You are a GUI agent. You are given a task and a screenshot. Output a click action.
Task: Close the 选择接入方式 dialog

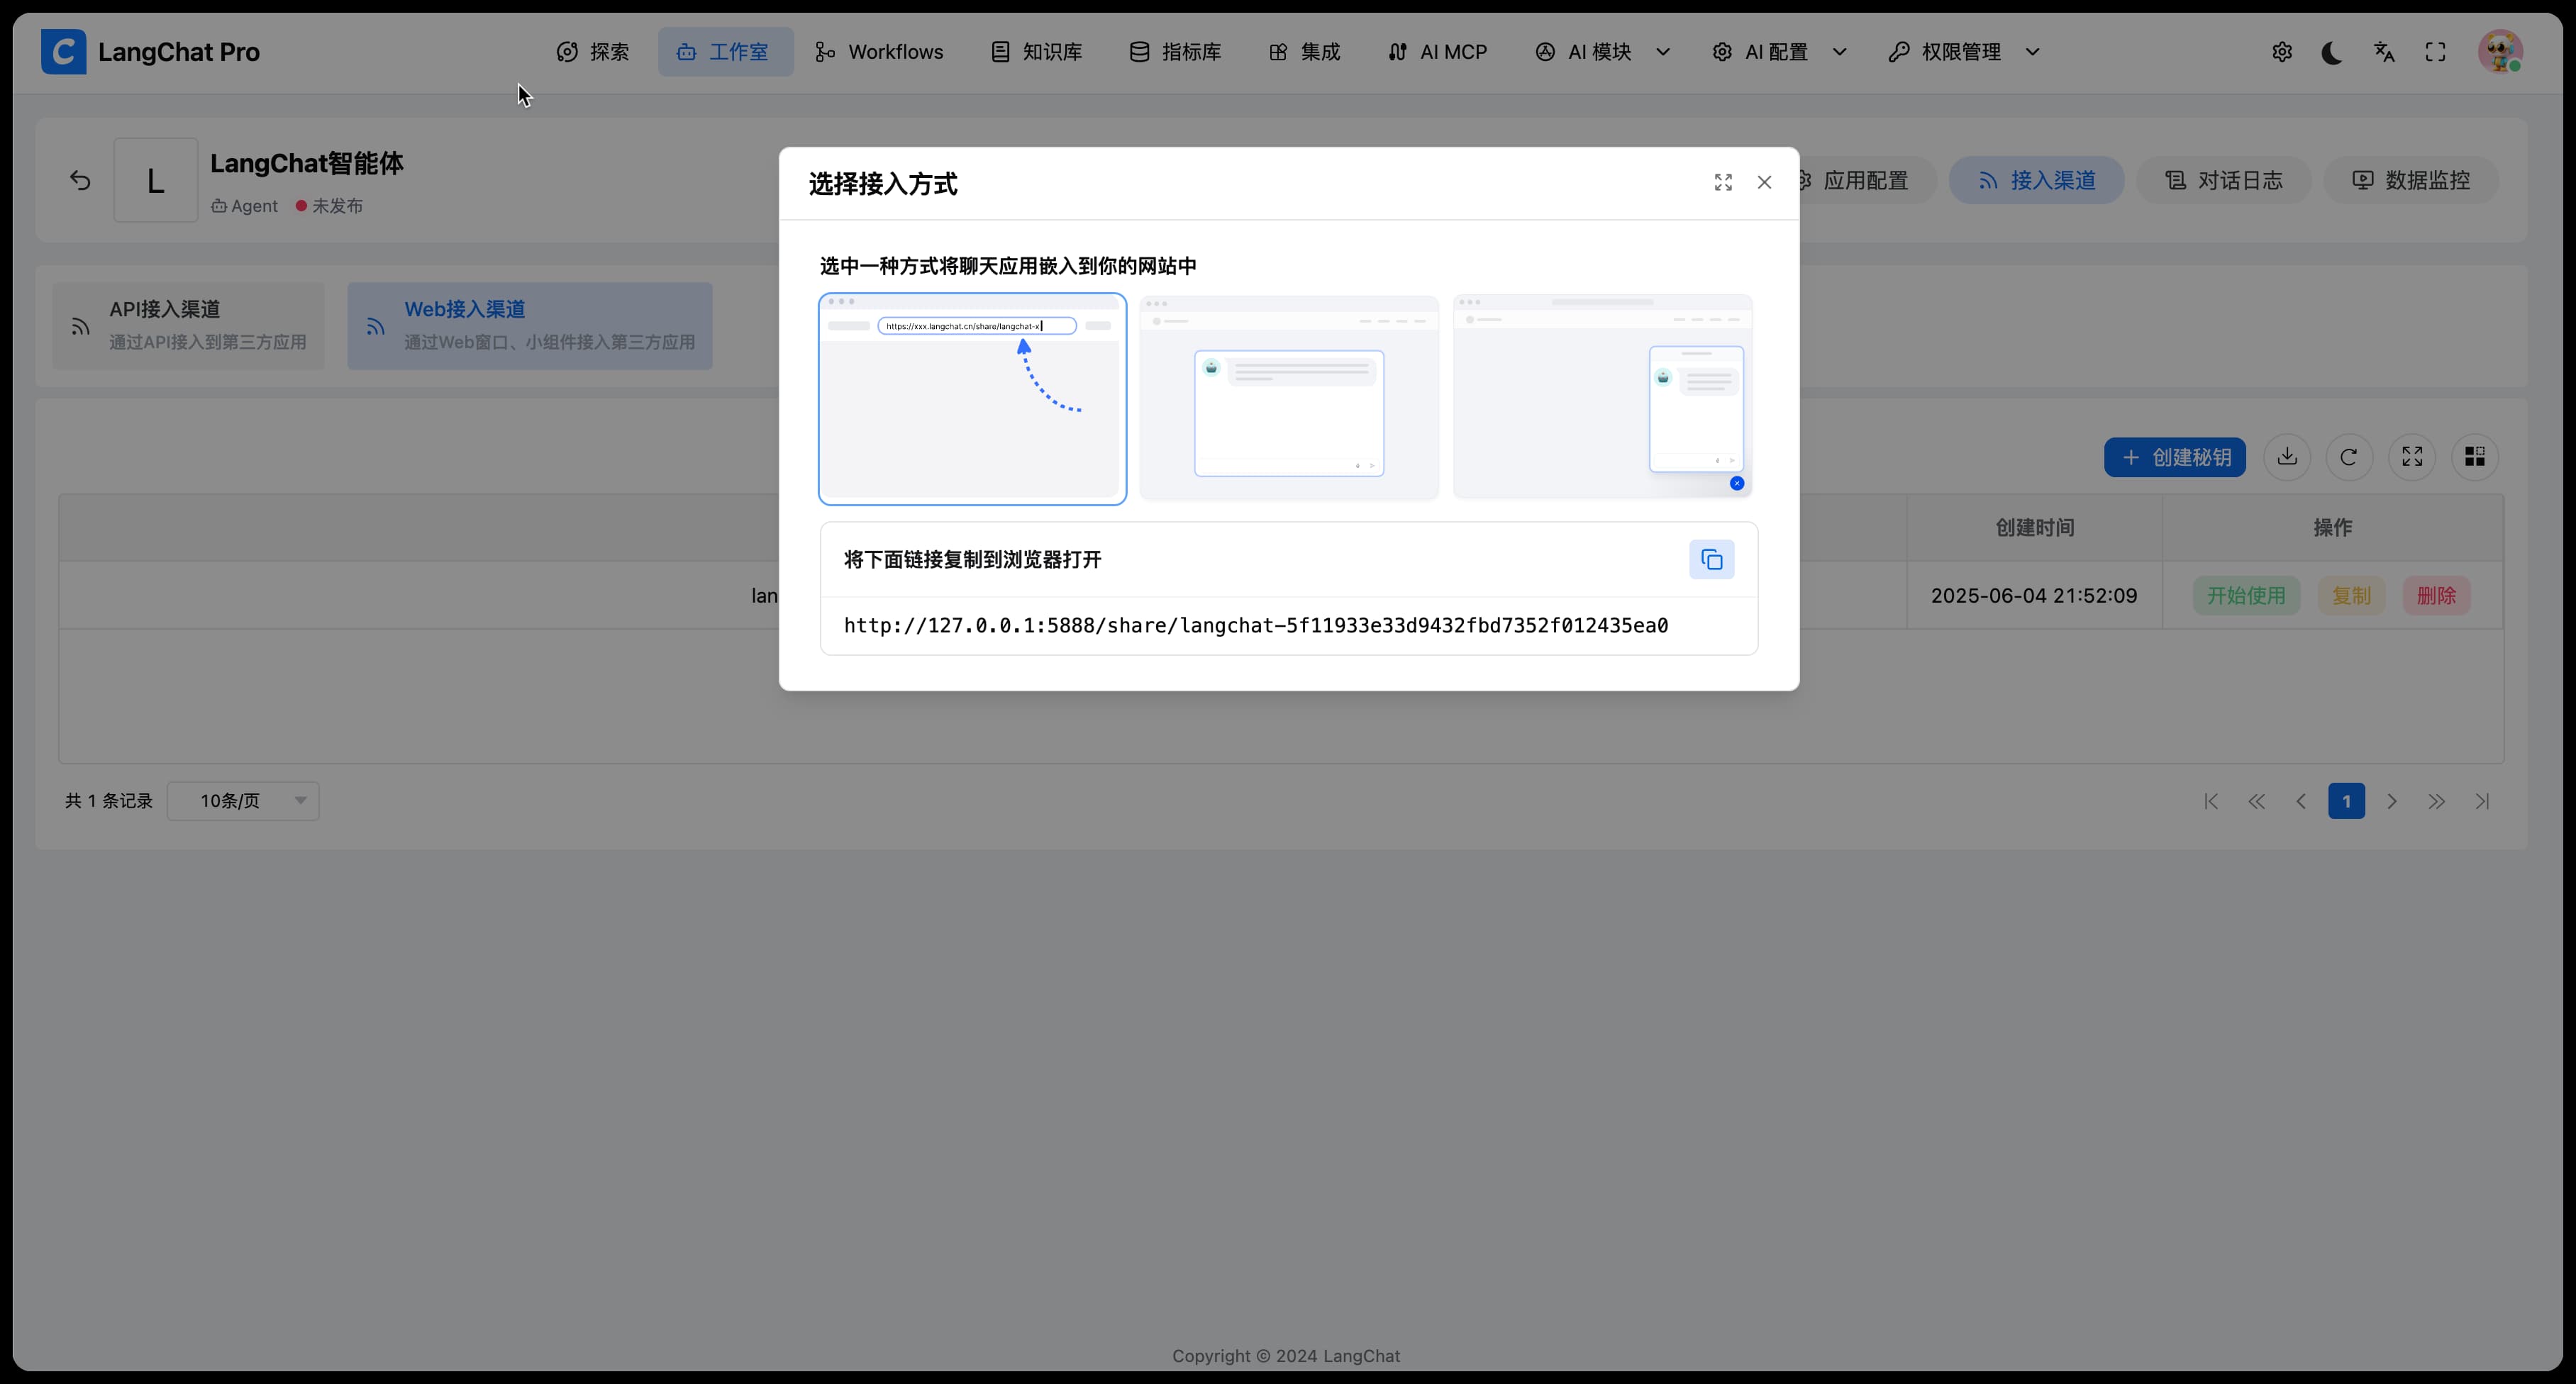coord(1764,182)
